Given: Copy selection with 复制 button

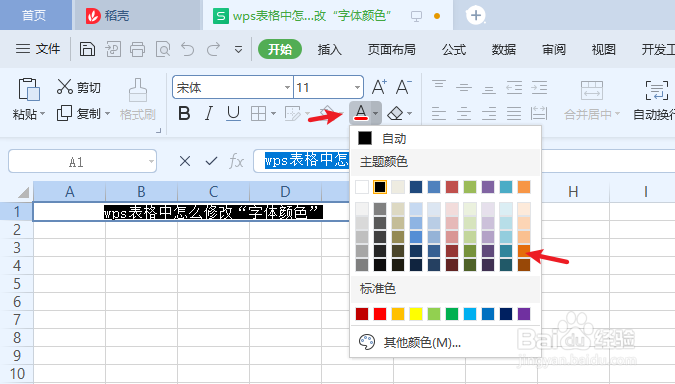Looking at the screenshot, I should coord(80,114).
